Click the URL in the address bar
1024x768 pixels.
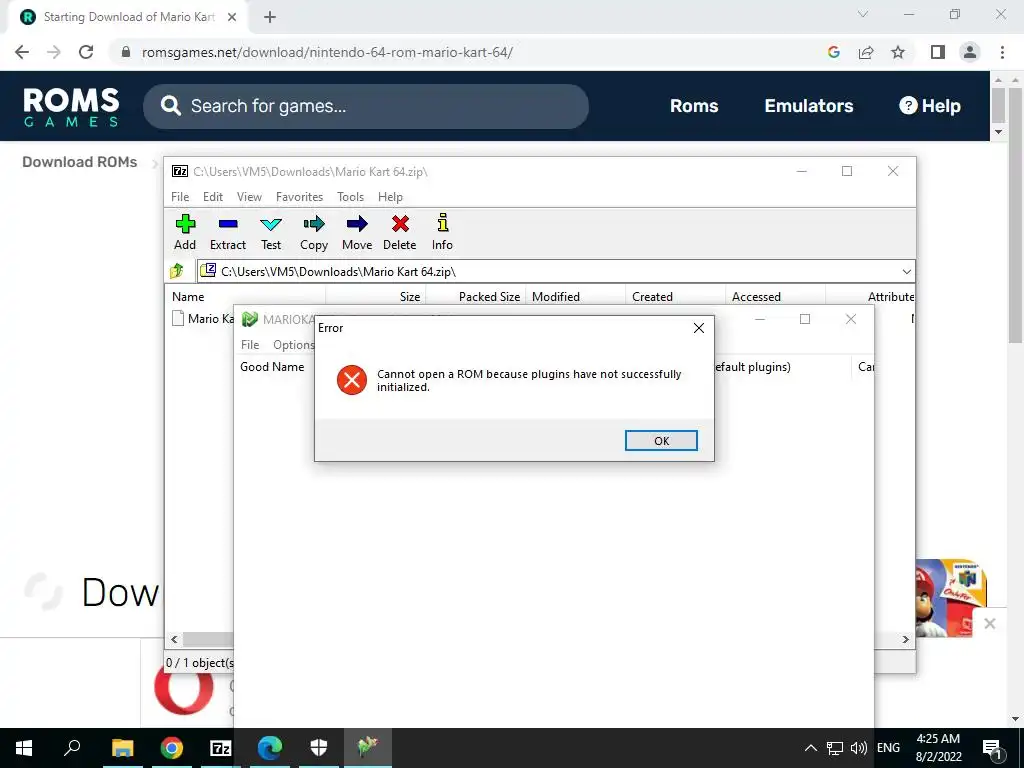327,52
